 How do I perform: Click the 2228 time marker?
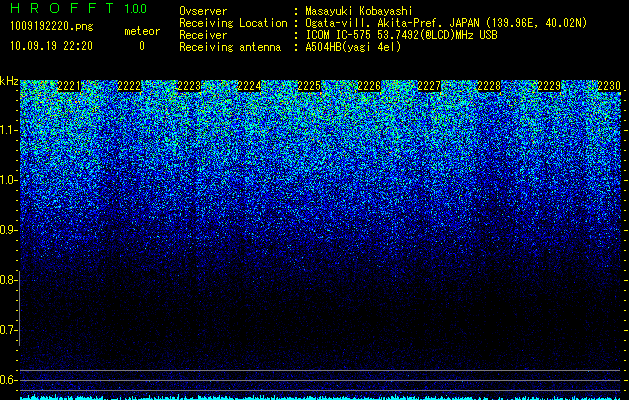489,86
